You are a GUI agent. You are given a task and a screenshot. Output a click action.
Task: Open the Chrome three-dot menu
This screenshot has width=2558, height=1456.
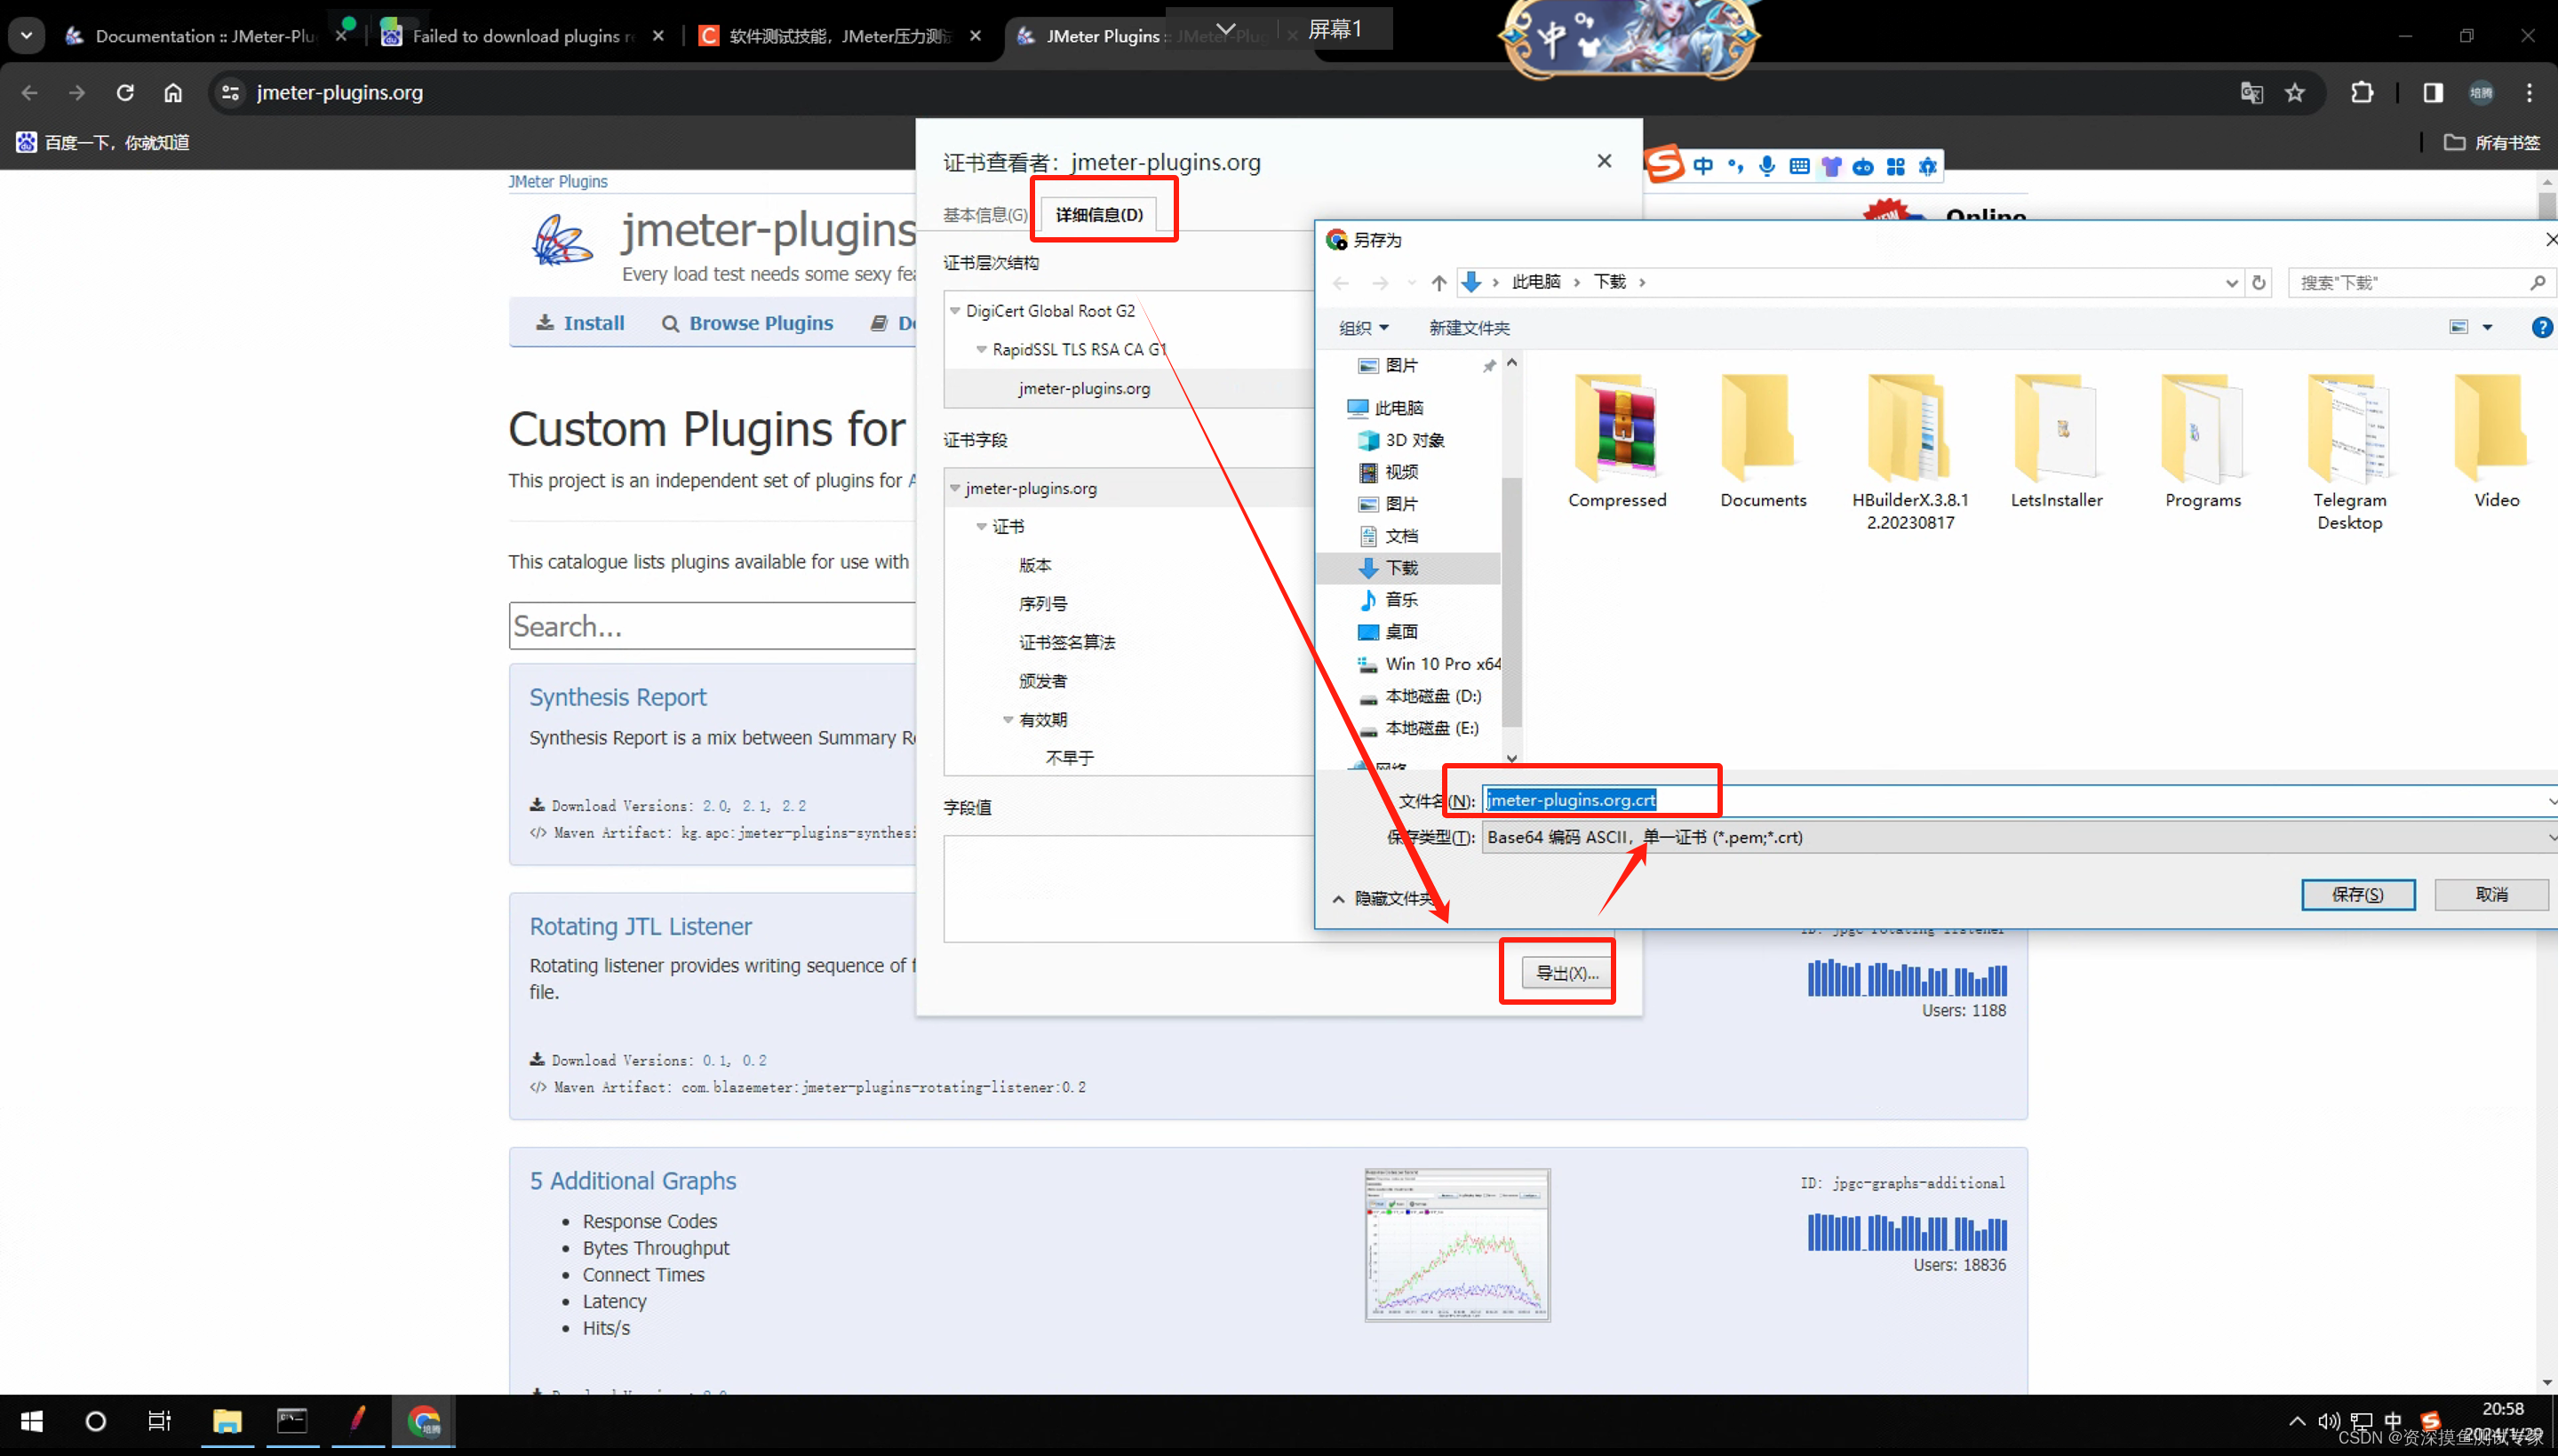tap(2529, 92)
